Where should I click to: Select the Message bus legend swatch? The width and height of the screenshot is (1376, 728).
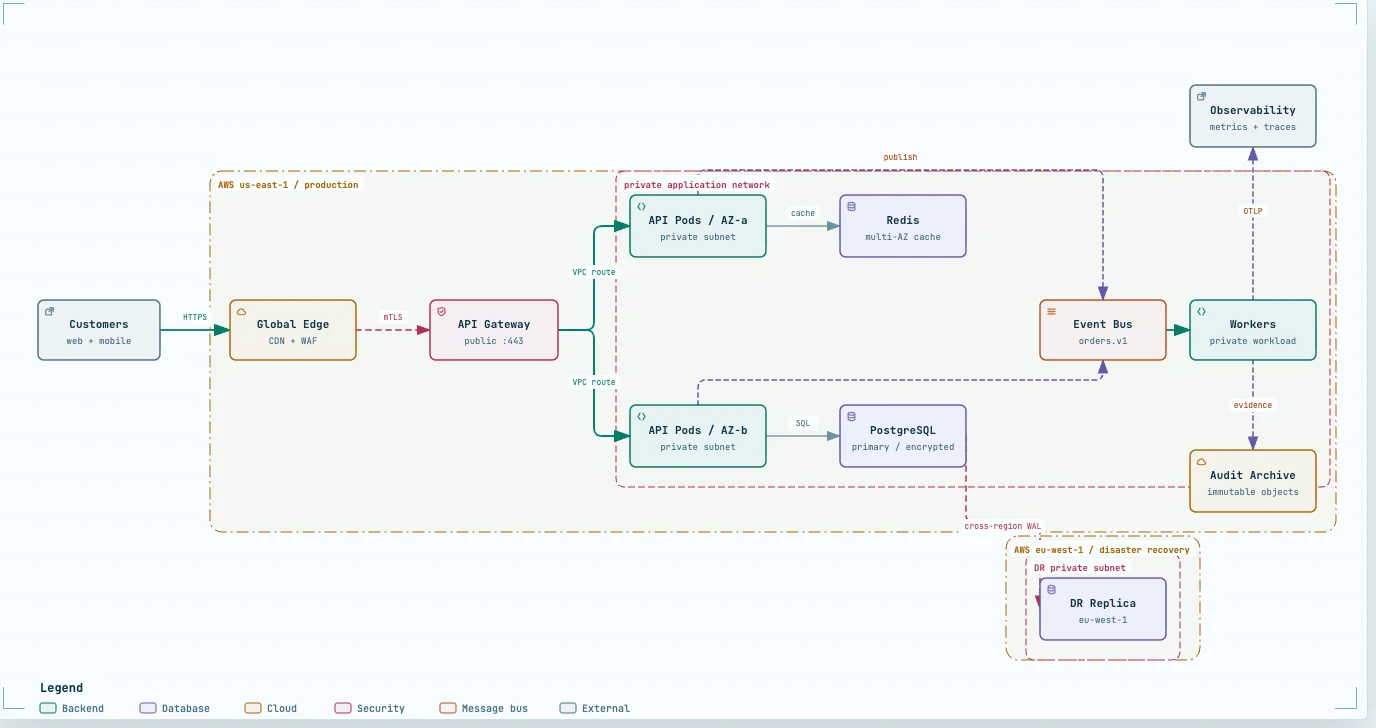[x=448, y=708]
